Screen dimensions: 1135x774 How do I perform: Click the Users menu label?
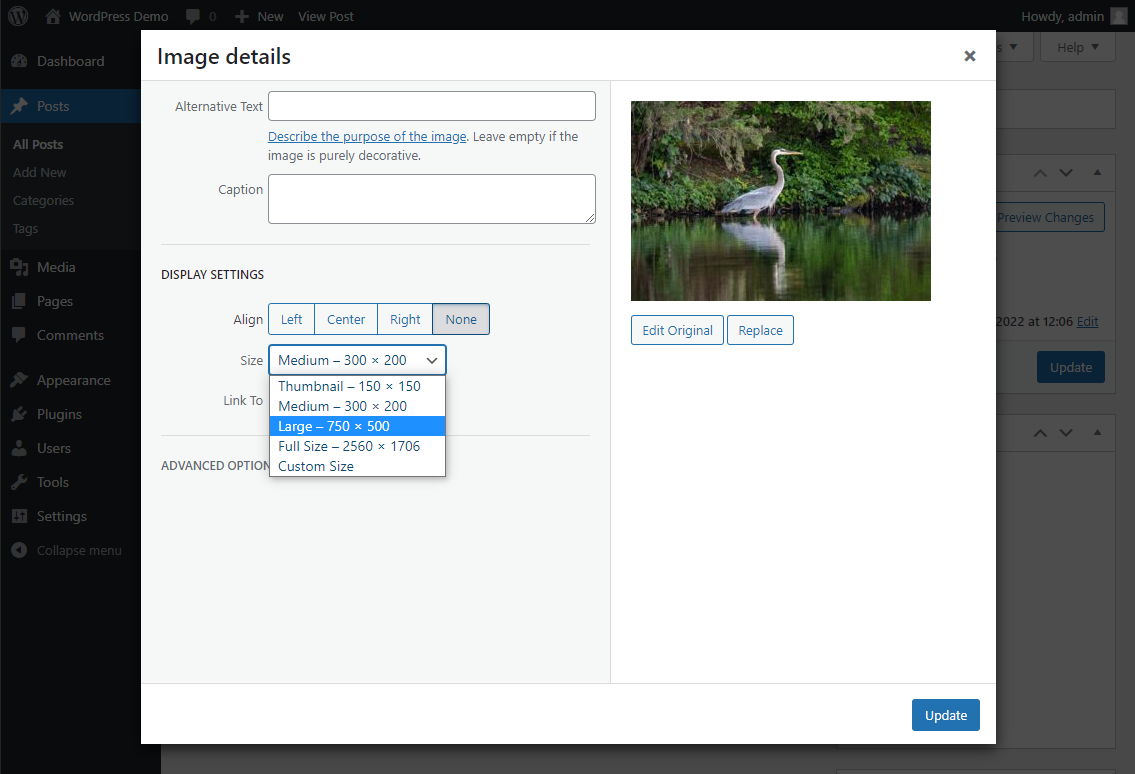pos(54,448)
